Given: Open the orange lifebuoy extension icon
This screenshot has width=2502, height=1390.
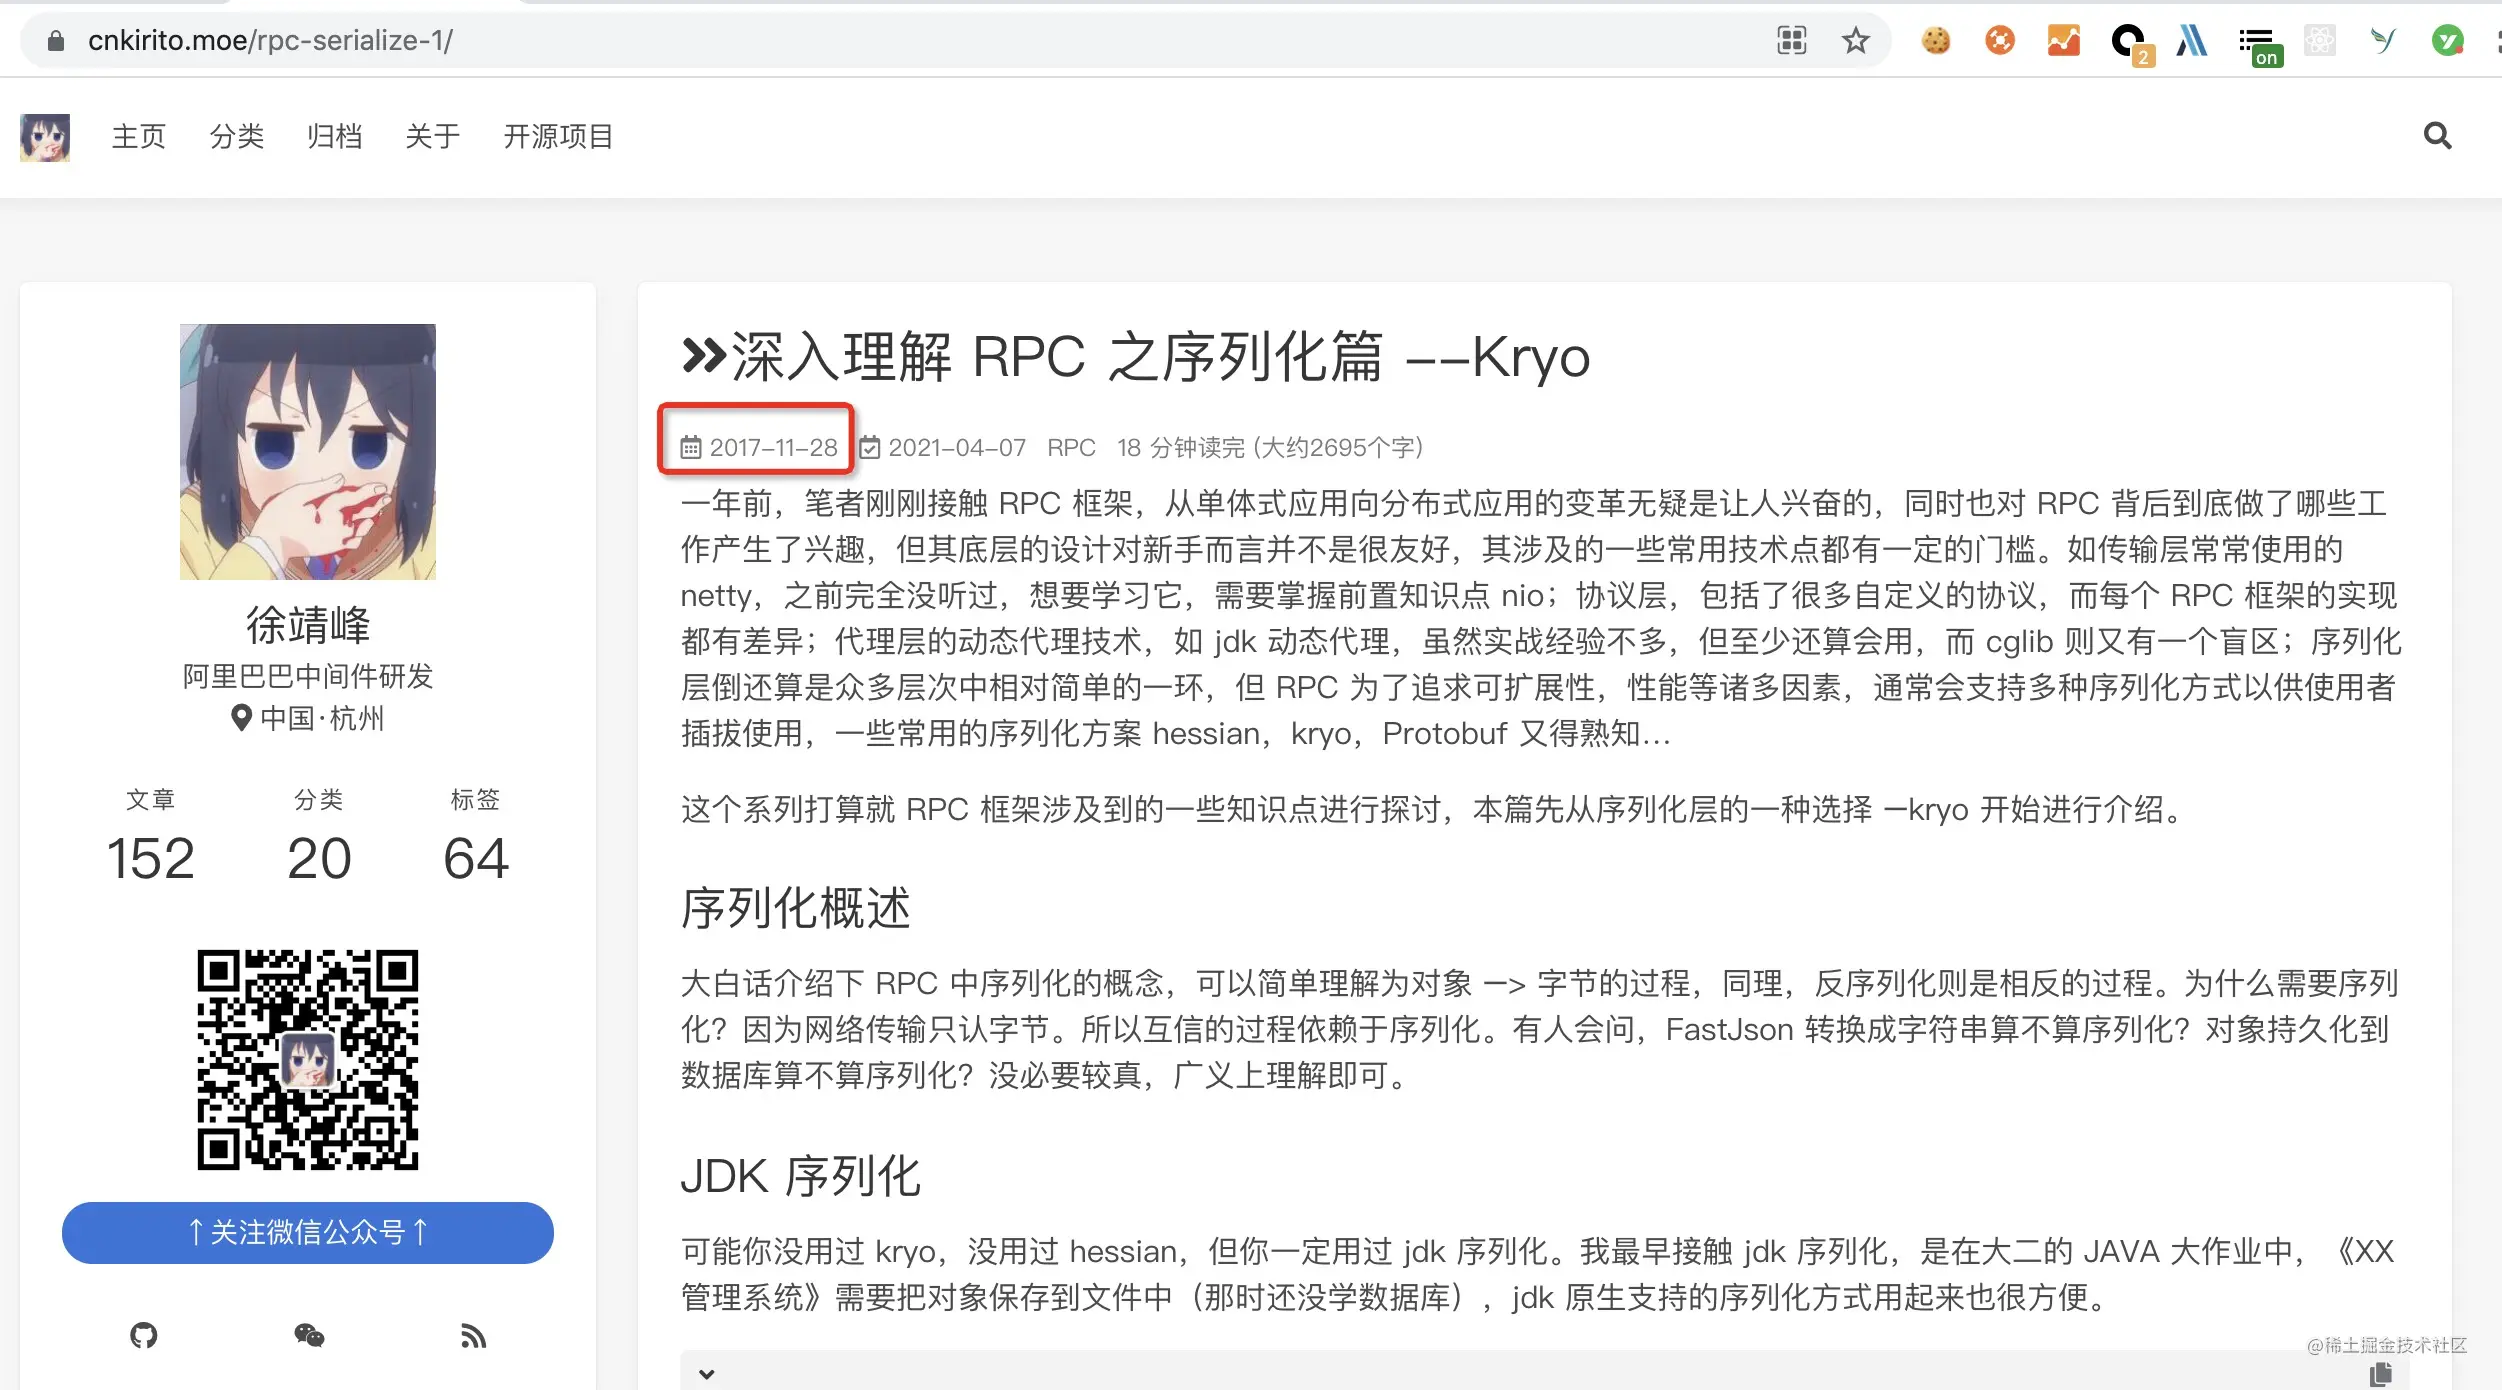Looking at the screenshot, I should [x=2000, y=41].
